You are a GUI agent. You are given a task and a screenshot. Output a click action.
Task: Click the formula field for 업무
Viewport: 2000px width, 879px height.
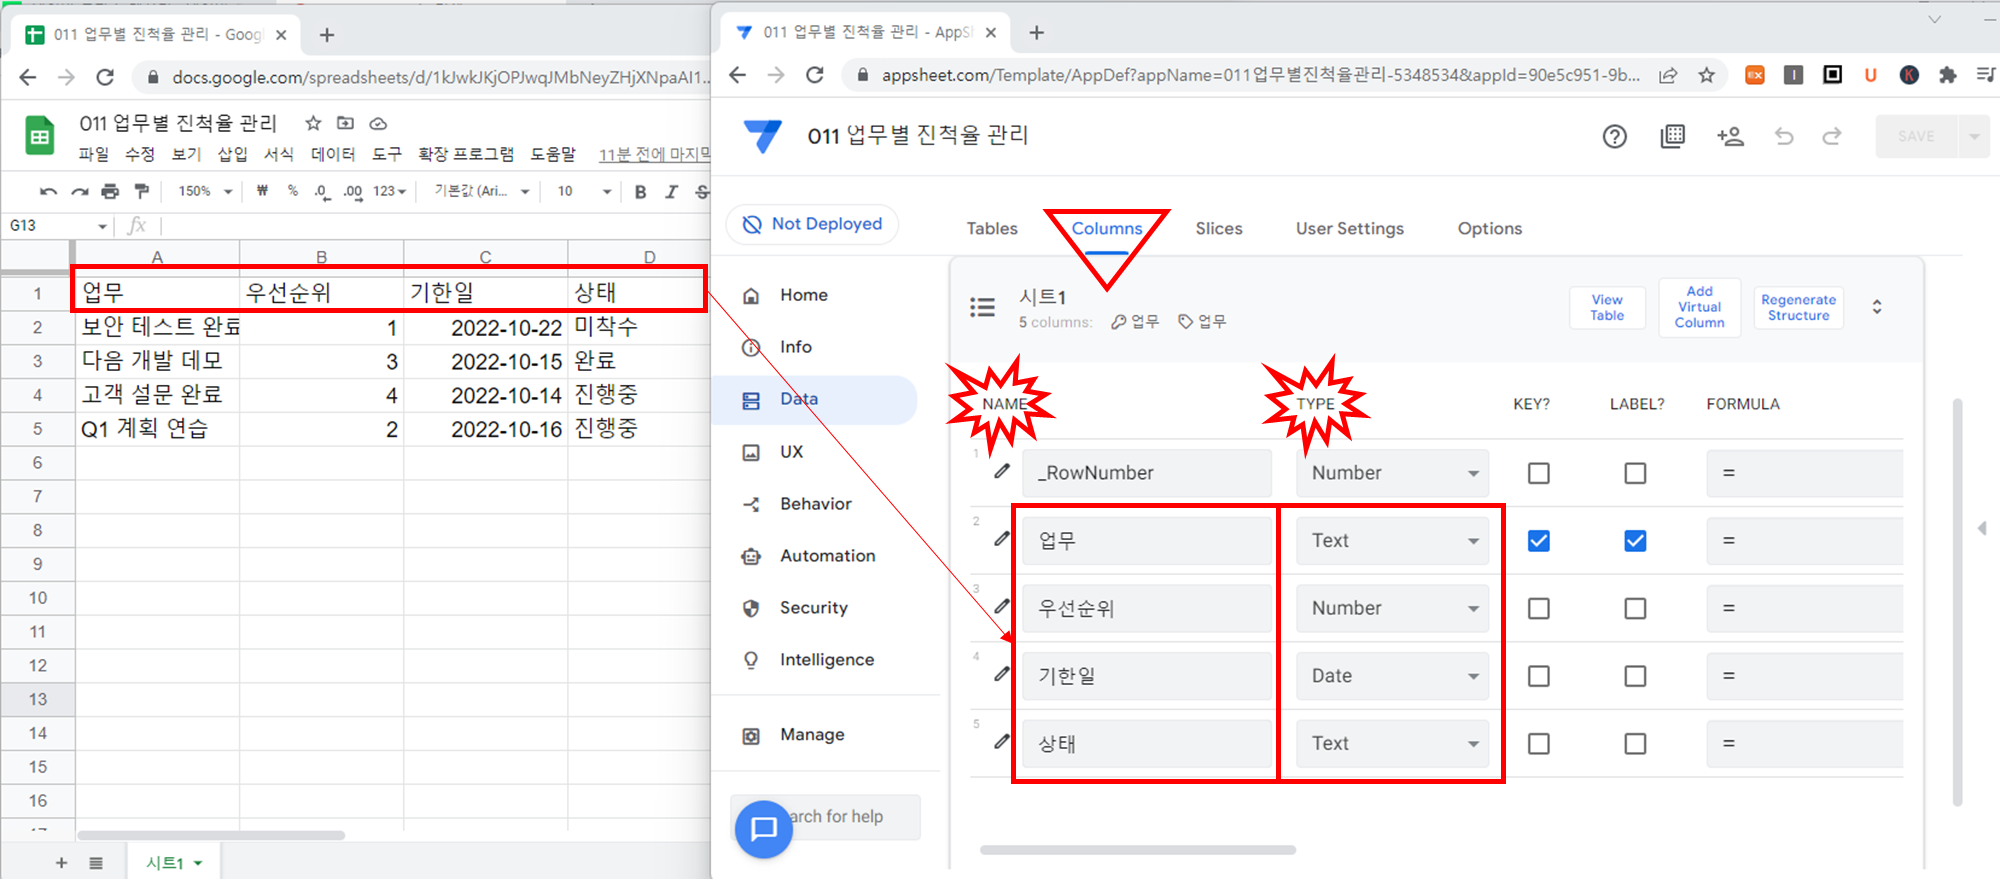tap(1804, 541)
